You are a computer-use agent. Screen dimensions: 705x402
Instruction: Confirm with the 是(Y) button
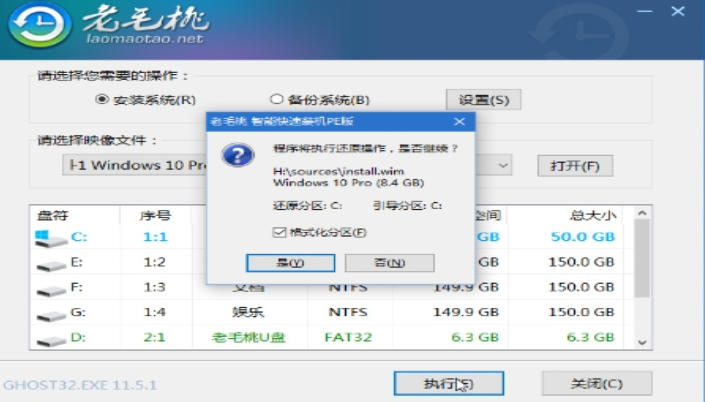click(x=290, y=263)
